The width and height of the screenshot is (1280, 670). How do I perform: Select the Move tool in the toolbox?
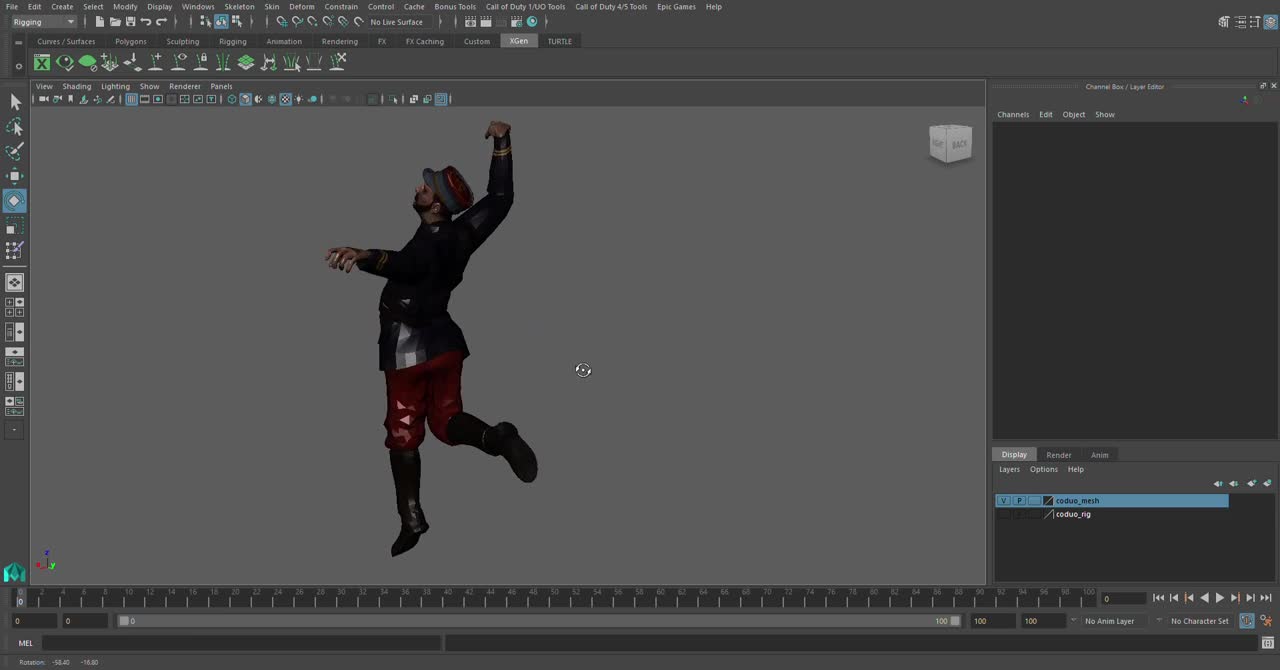14,176
